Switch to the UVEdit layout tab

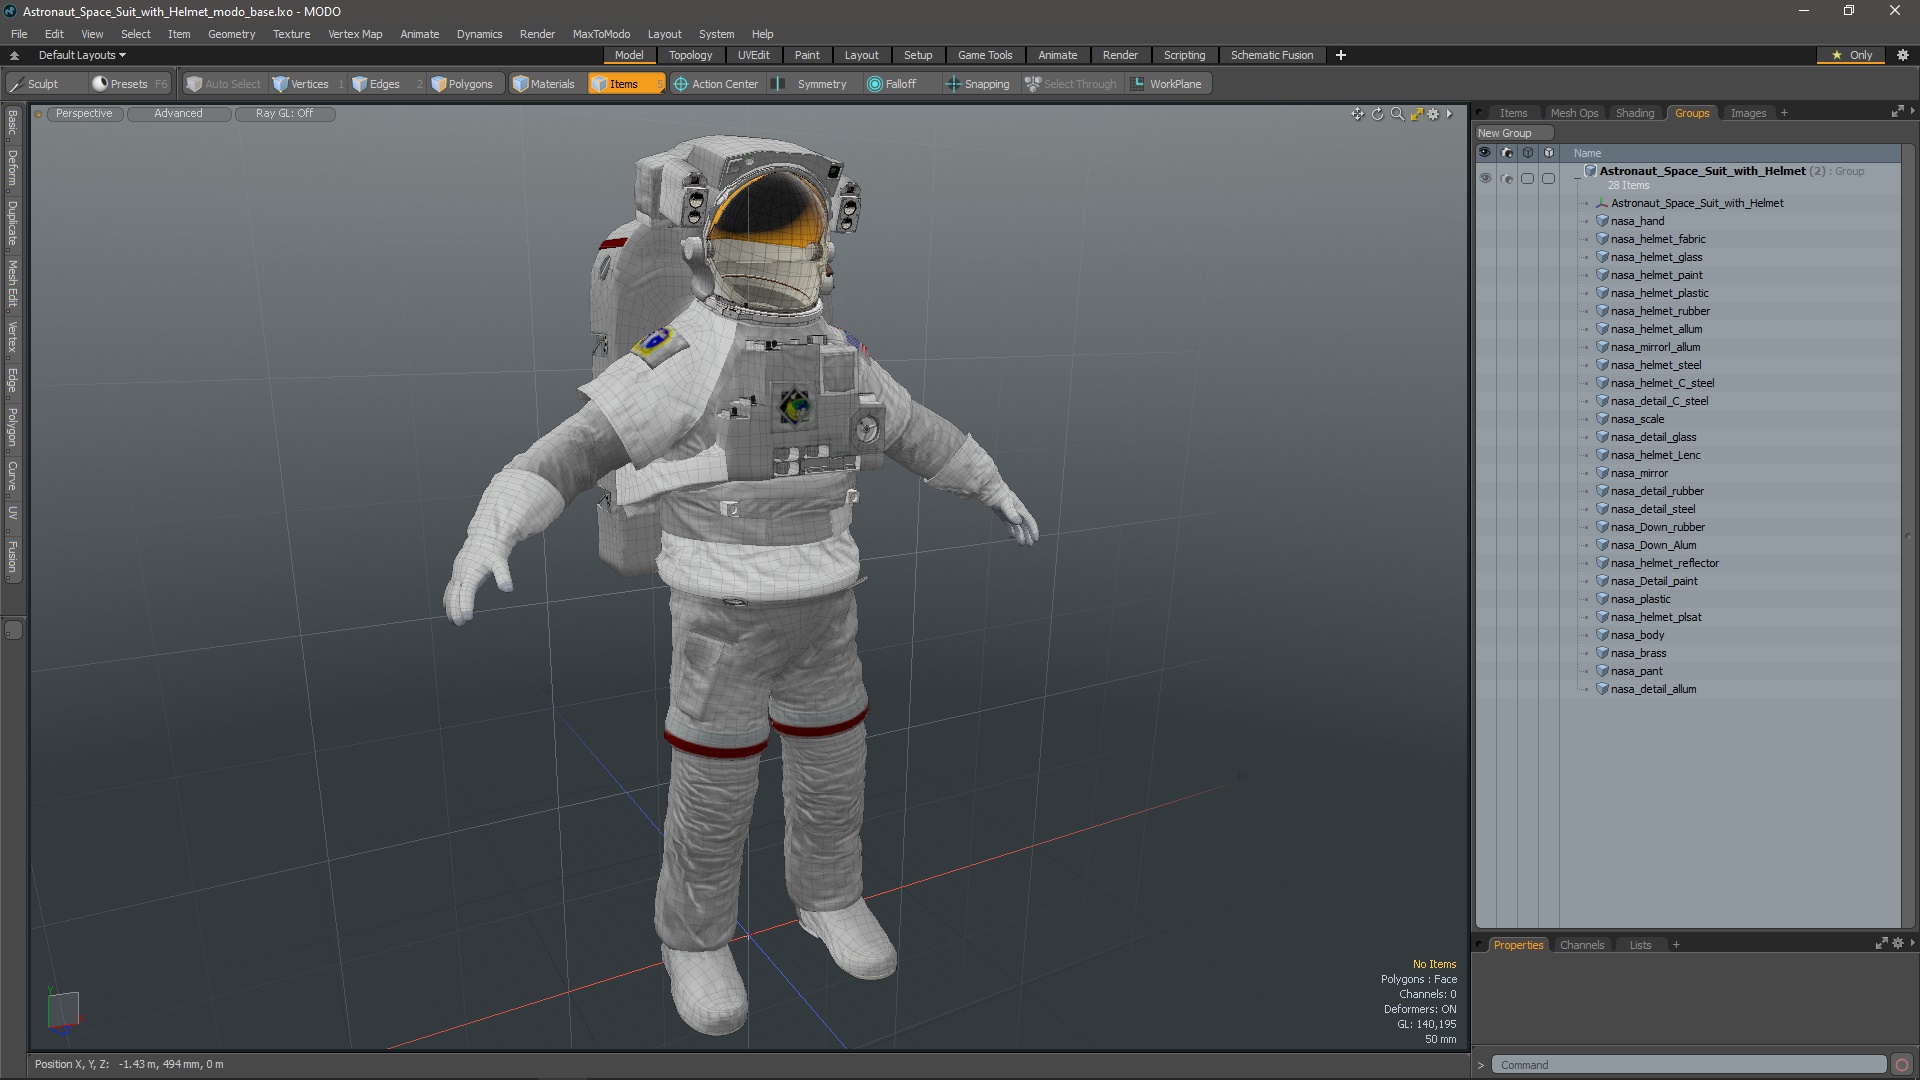click(x=753, y=55)
